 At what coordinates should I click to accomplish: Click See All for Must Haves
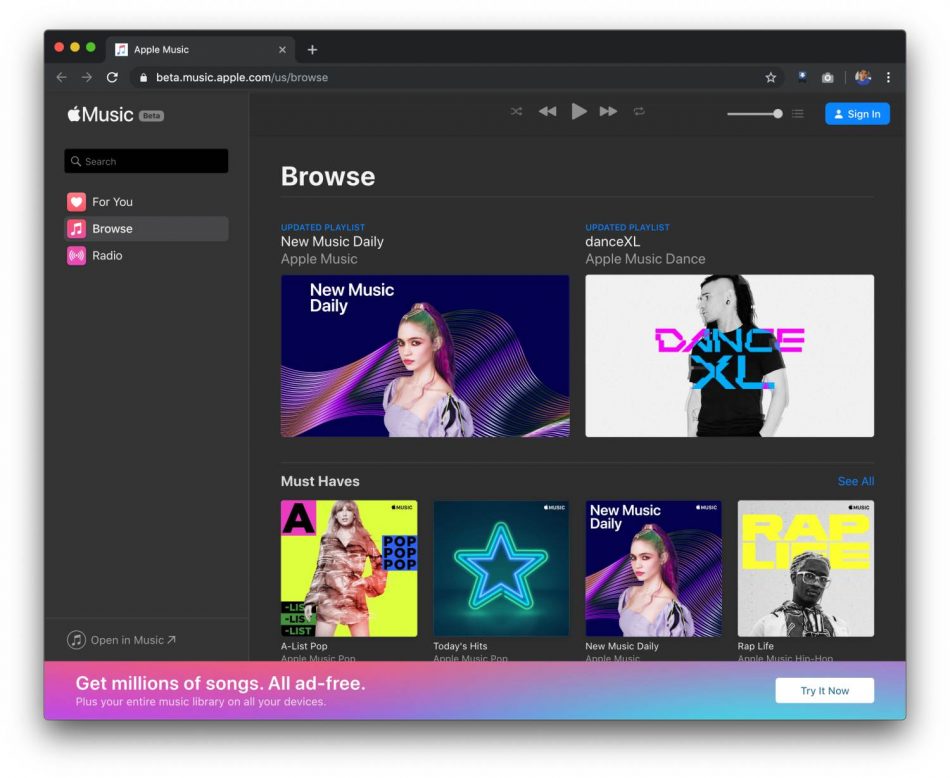tap(855, 481)
